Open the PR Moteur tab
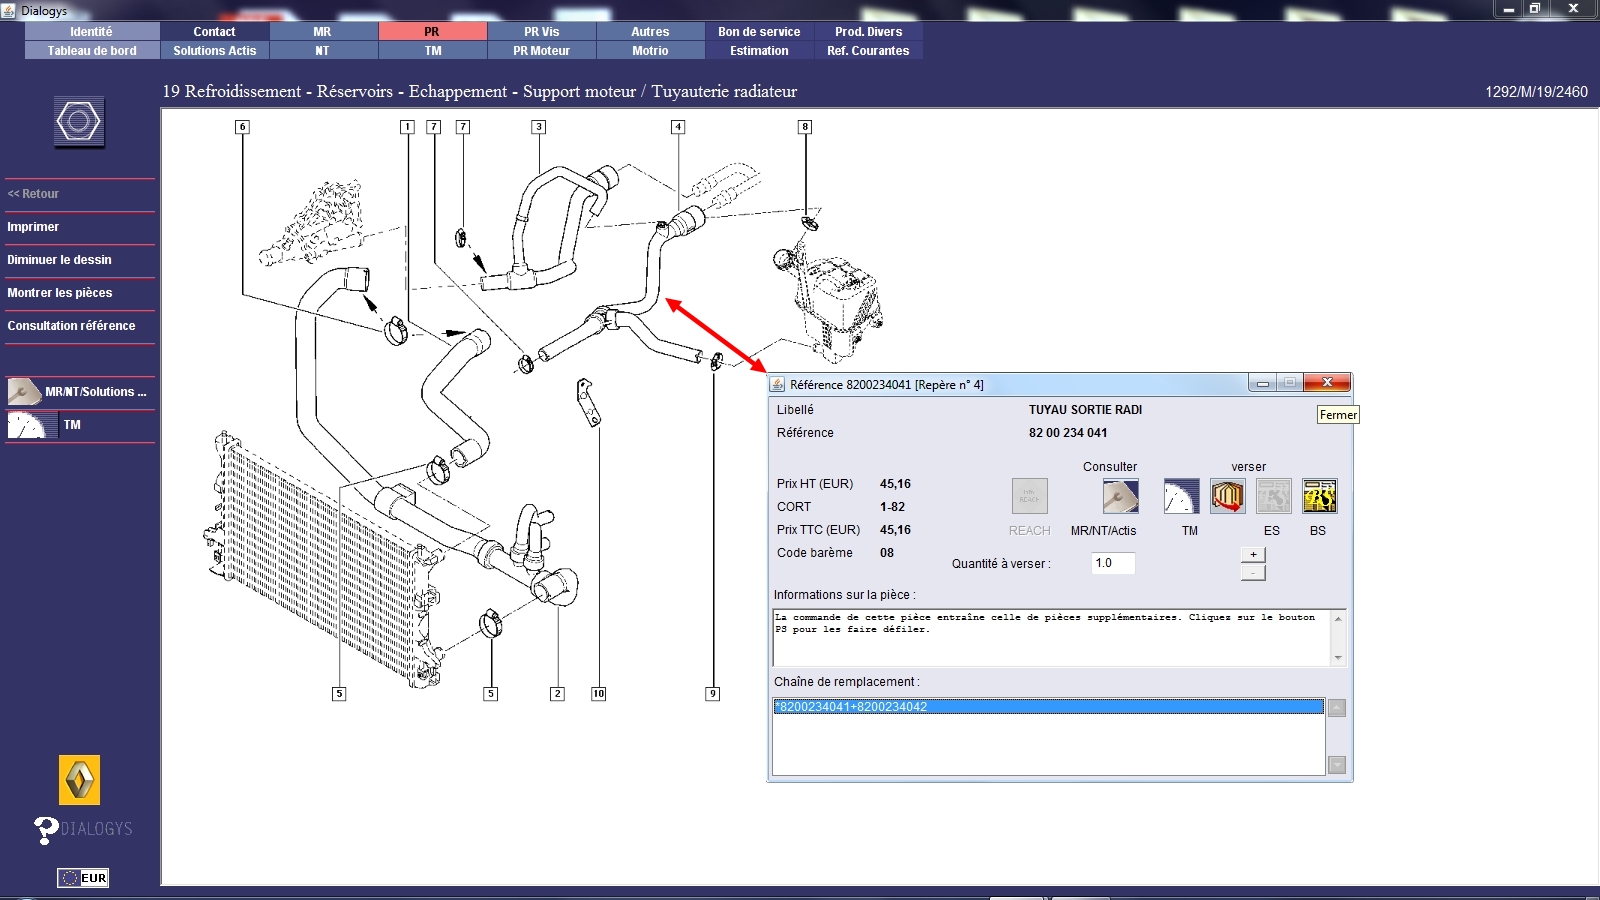 [x=541, y=51]
